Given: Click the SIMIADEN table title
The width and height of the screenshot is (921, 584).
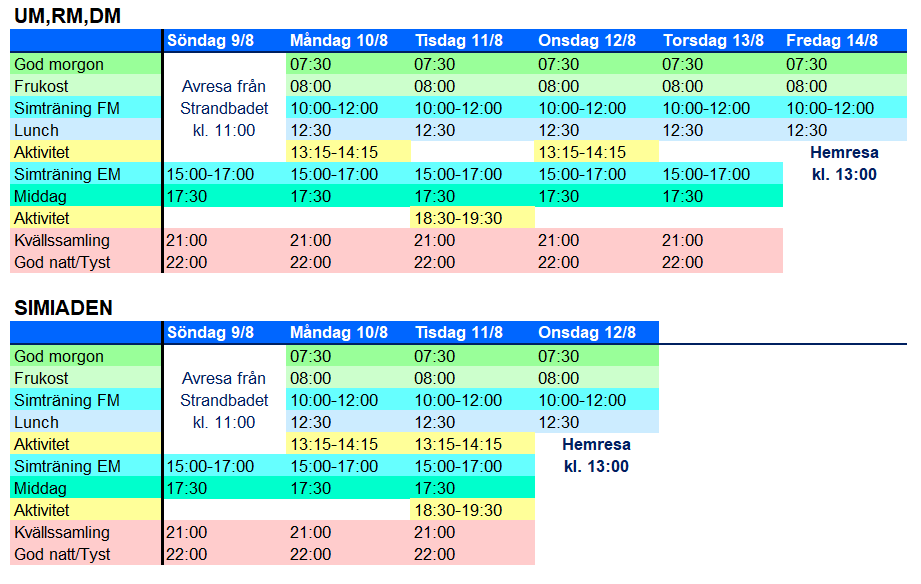Looking at the screenshot, I should pyautogui.click(x=63, y=308).
